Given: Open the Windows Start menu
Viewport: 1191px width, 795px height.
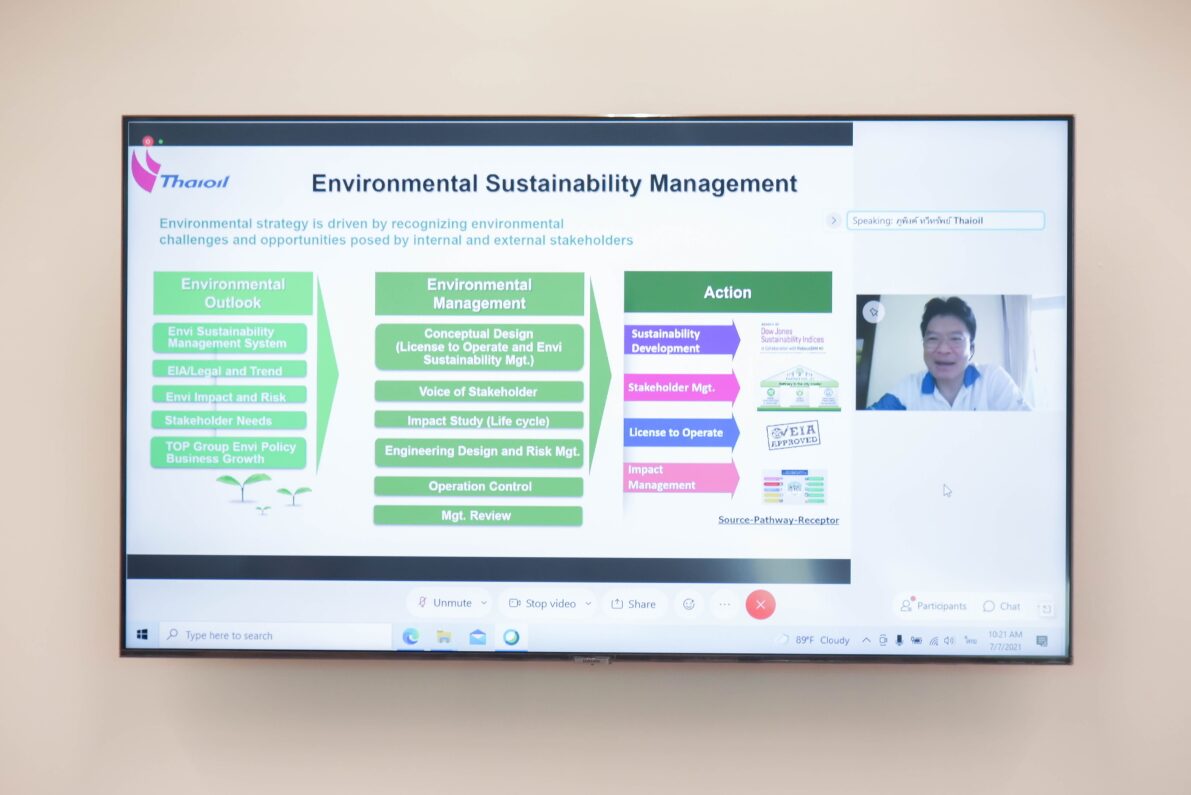Looking at the screenshot, I should (142, 635).
